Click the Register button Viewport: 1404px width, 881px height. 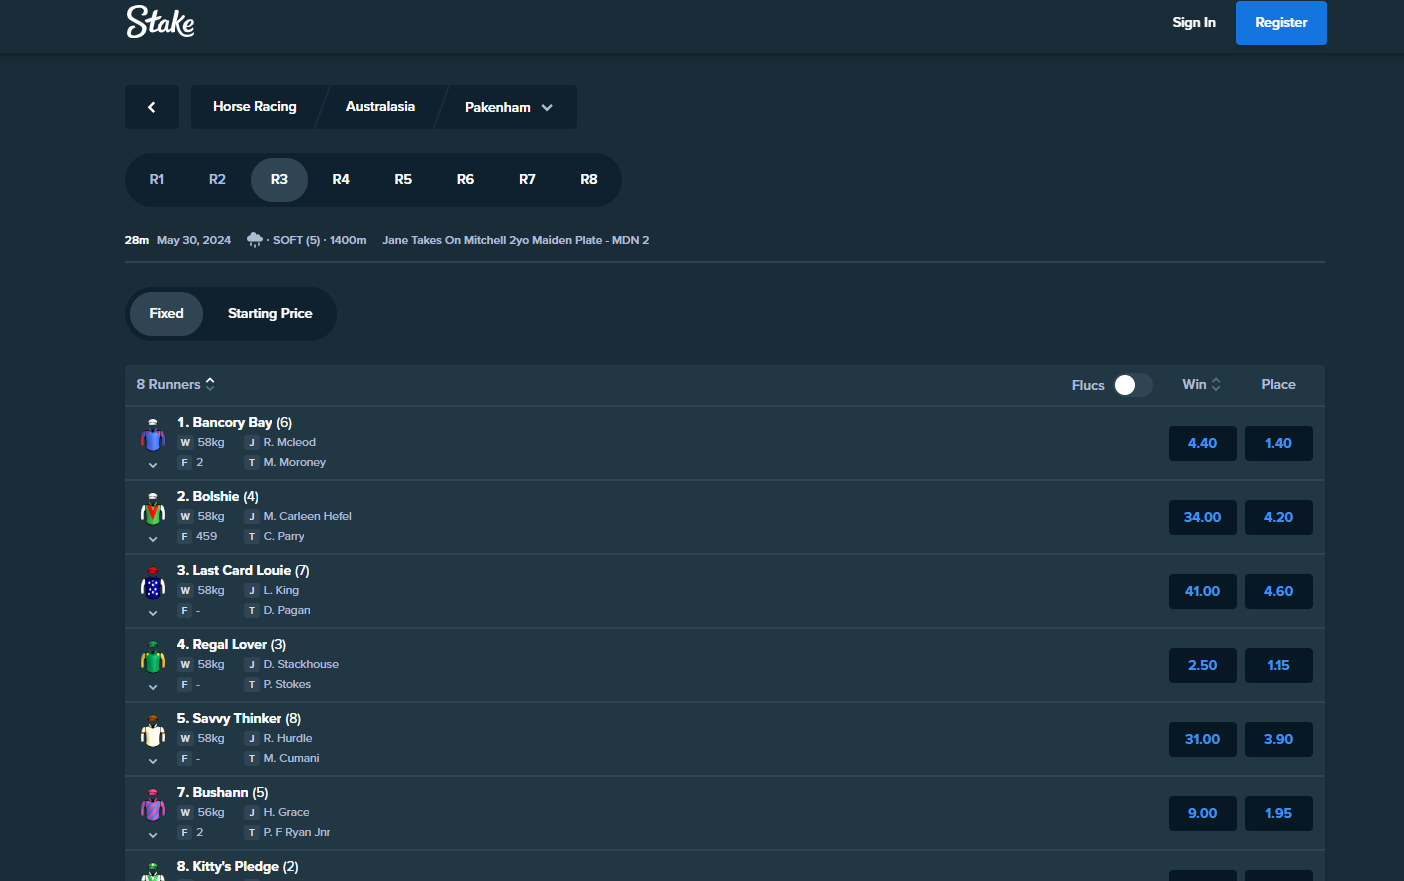pyautogui.click(x=1281, y=22)
